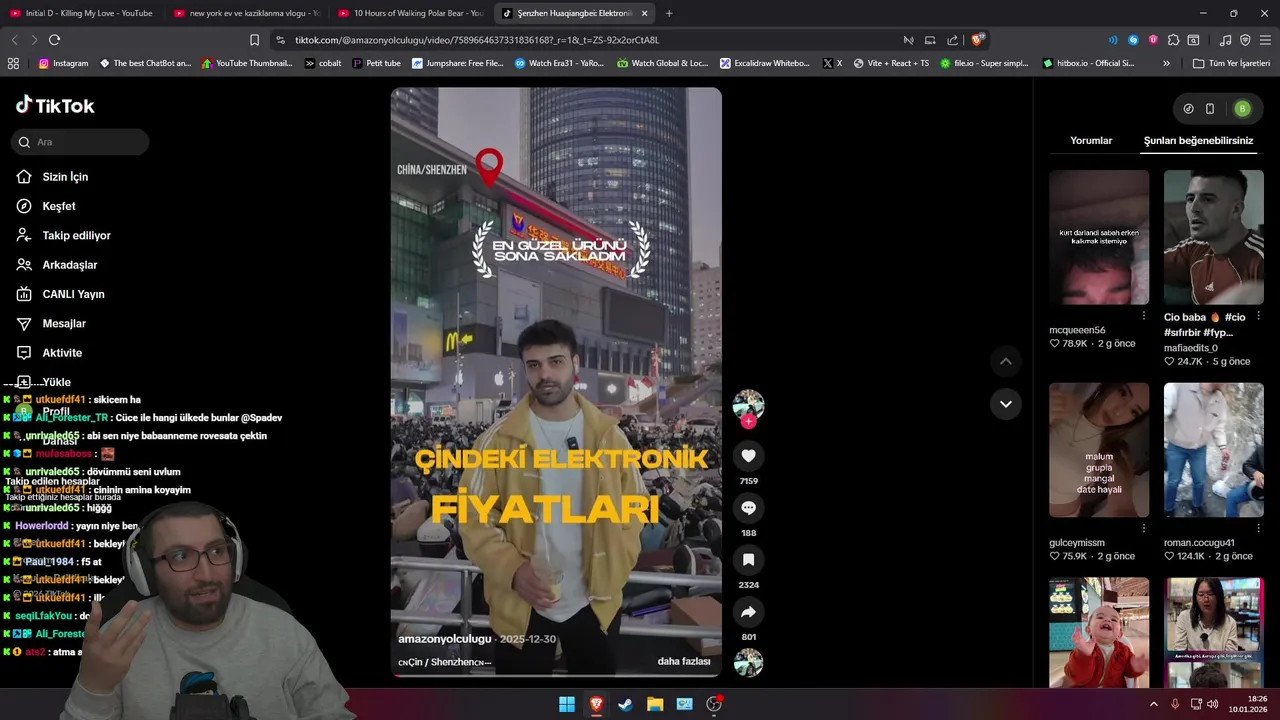The width and height of the screenshot is (1280, 720).
Task: Open green B profile avatar
Action: pos(1242,109)
